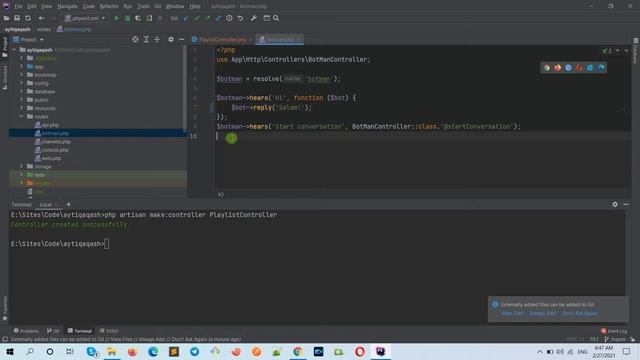Screen dimensions: 640x360
Task: Start debugging with the green bug icon
Action: 127,18
